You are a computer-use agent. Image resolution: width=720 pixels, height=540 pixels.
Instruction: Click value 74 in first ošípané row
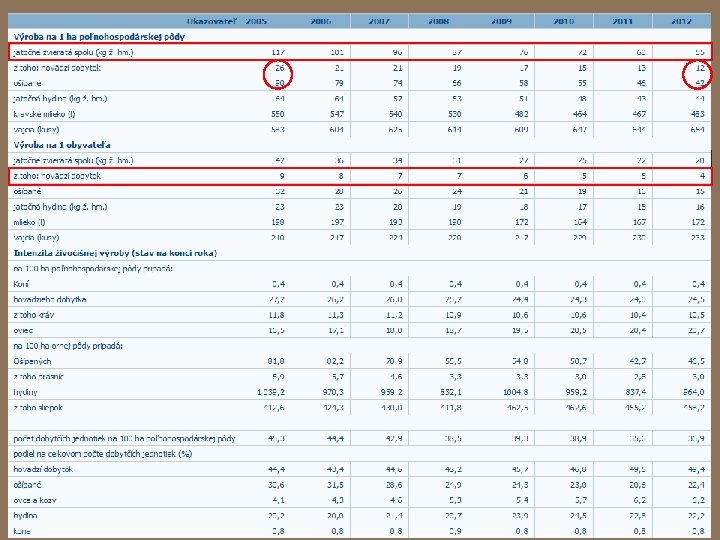[x=398, y=83]
